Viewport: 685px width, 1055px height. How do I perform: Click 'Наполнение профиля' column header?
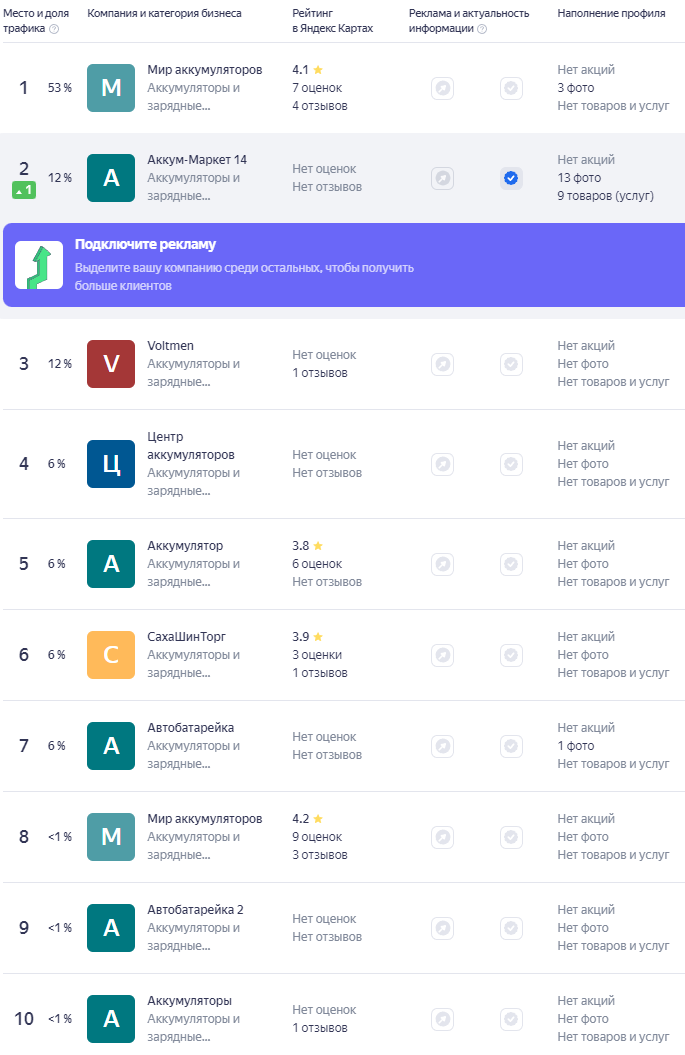611,13
